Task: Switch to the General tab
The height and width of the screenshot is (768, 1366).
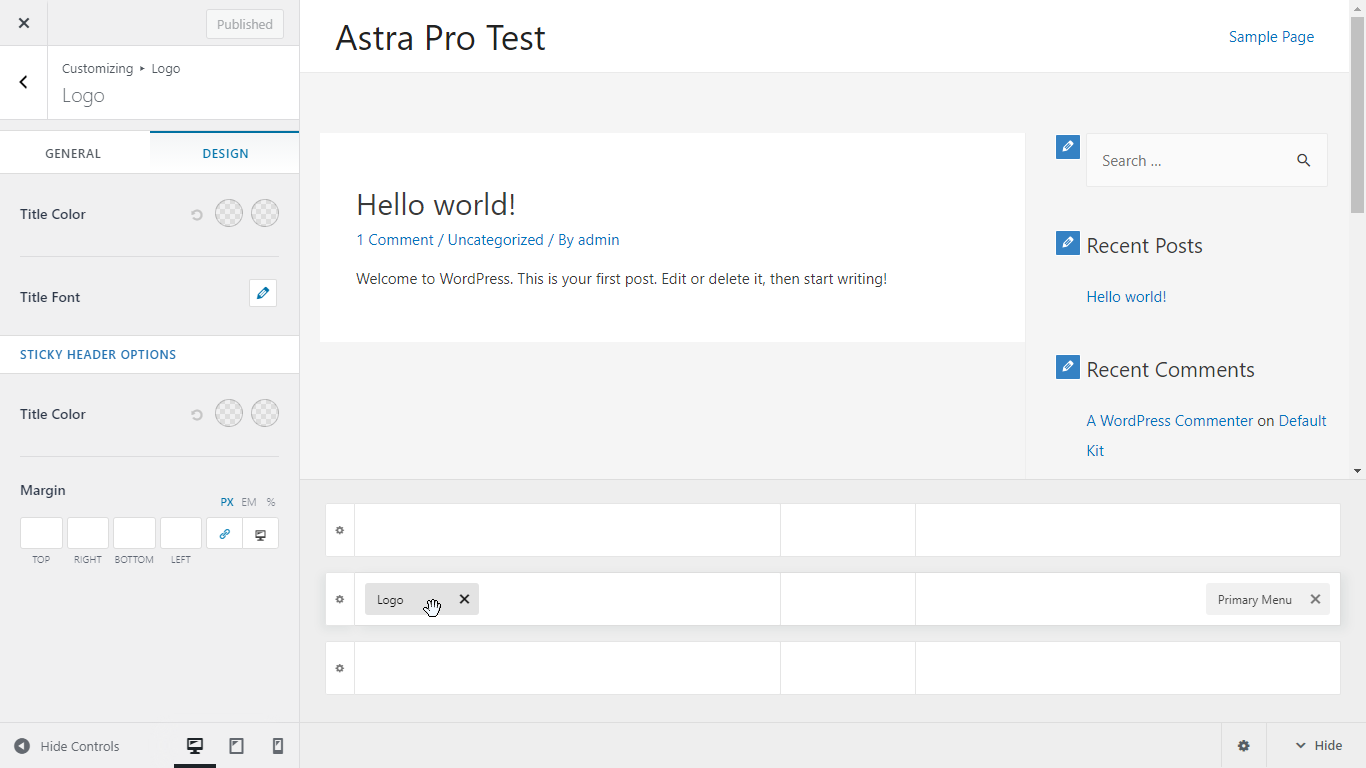Action: click(x=73, y=153)
